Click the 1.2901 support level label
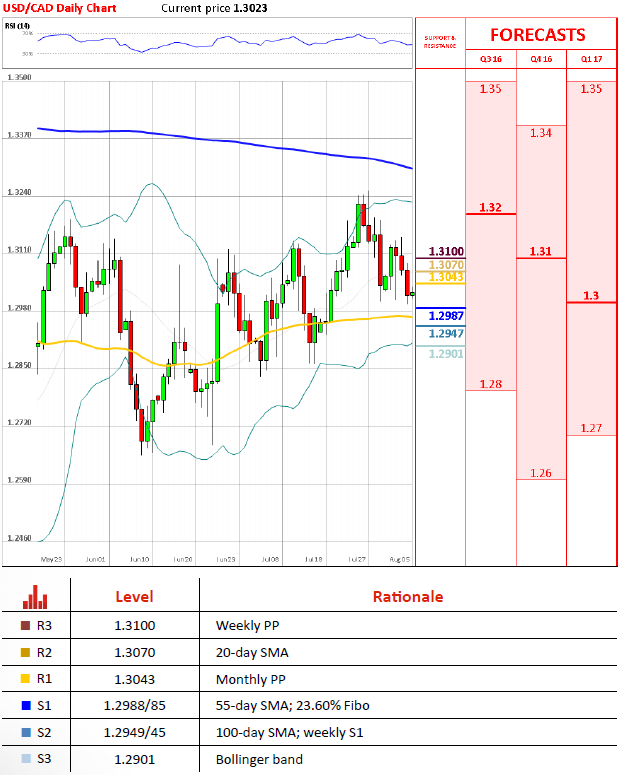 [x=446, y=354]
